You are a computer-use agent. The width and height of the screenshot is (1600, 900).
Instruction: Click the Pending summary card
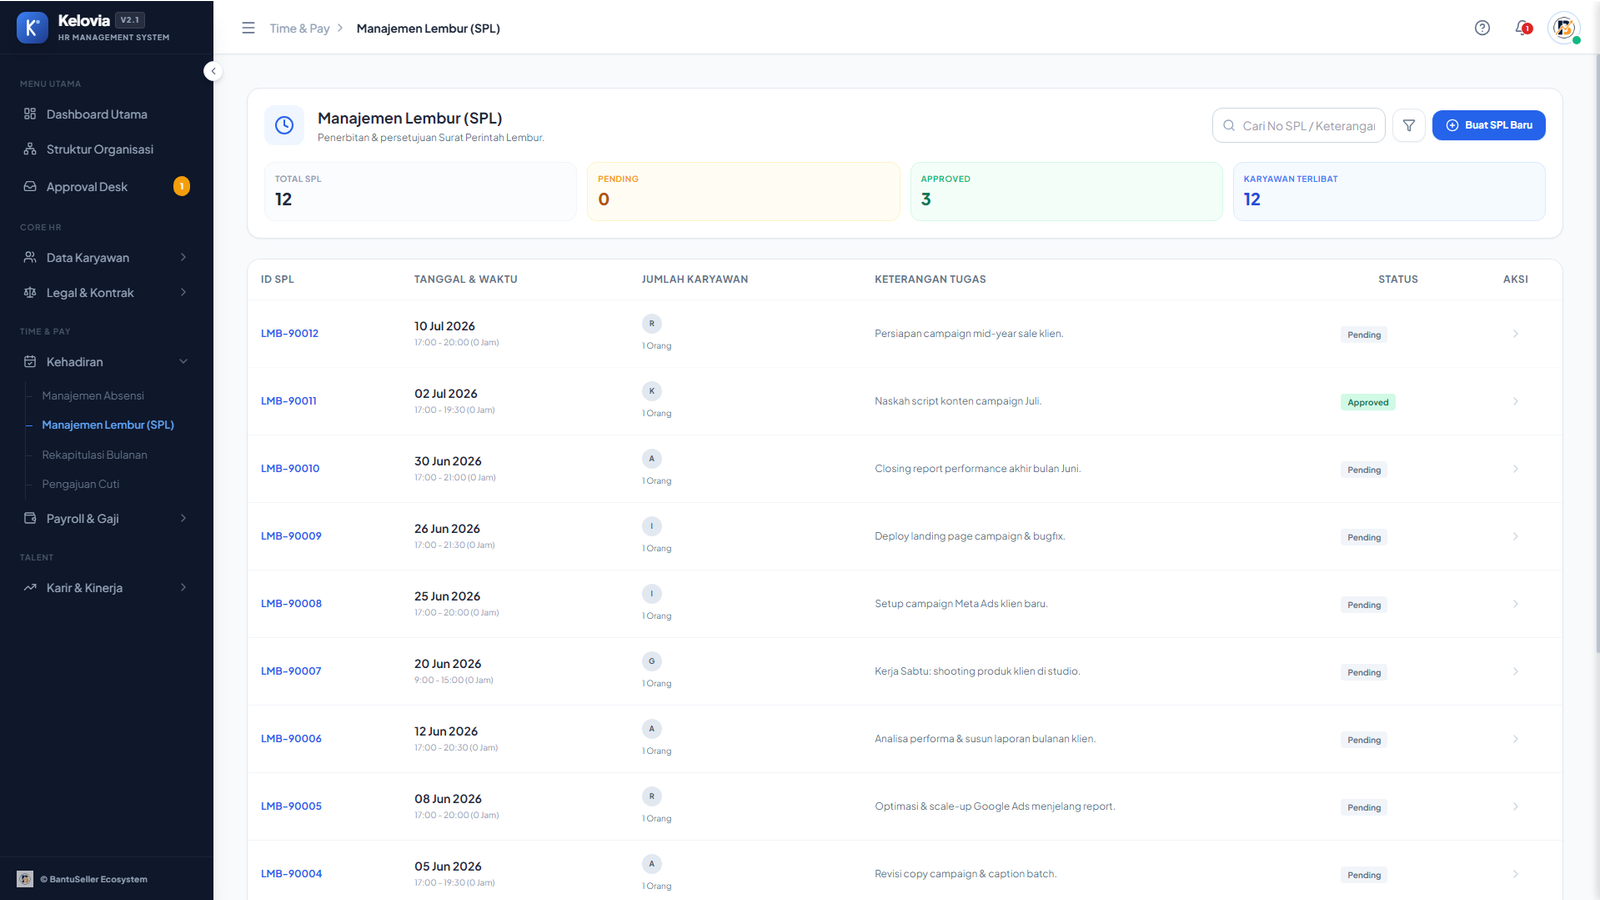[x=744, y=191]
